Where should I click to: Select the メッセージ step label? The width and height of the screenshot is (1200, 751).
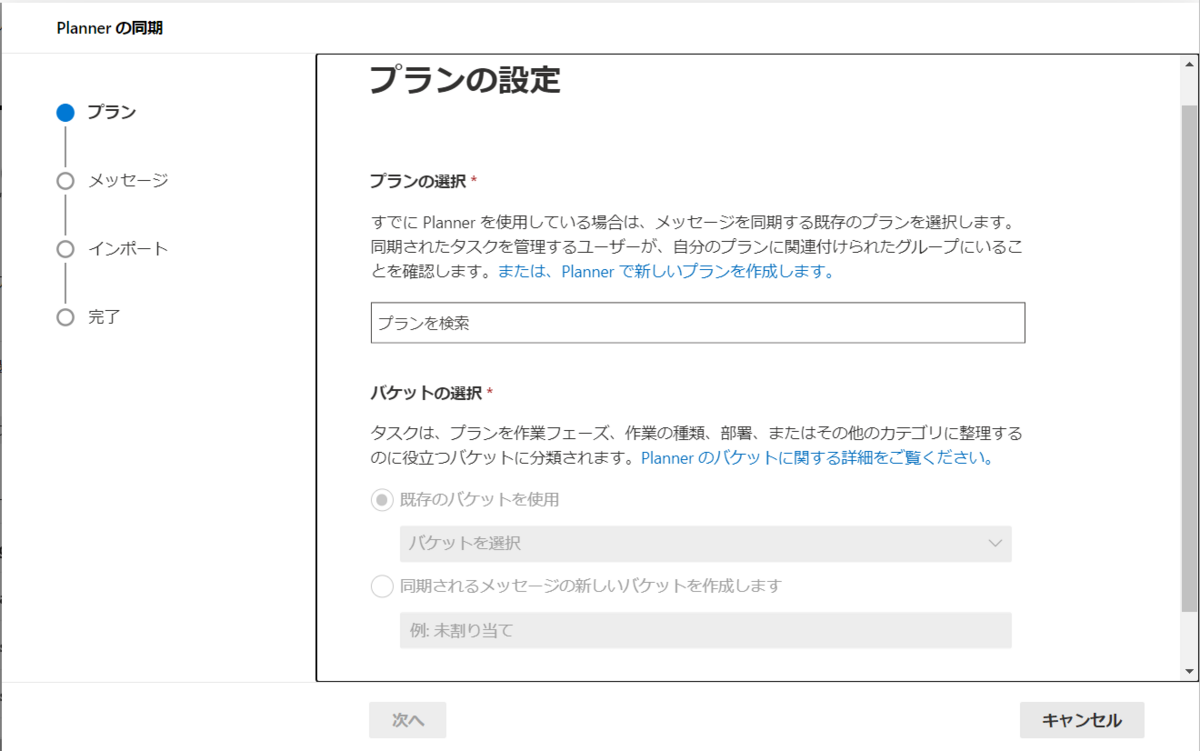128,180
